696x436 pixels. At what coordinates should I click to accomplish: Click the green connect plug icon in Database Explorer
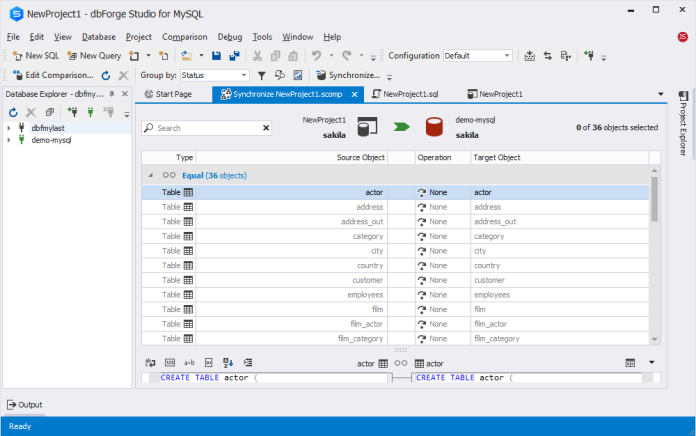click(x=91, y=113)
